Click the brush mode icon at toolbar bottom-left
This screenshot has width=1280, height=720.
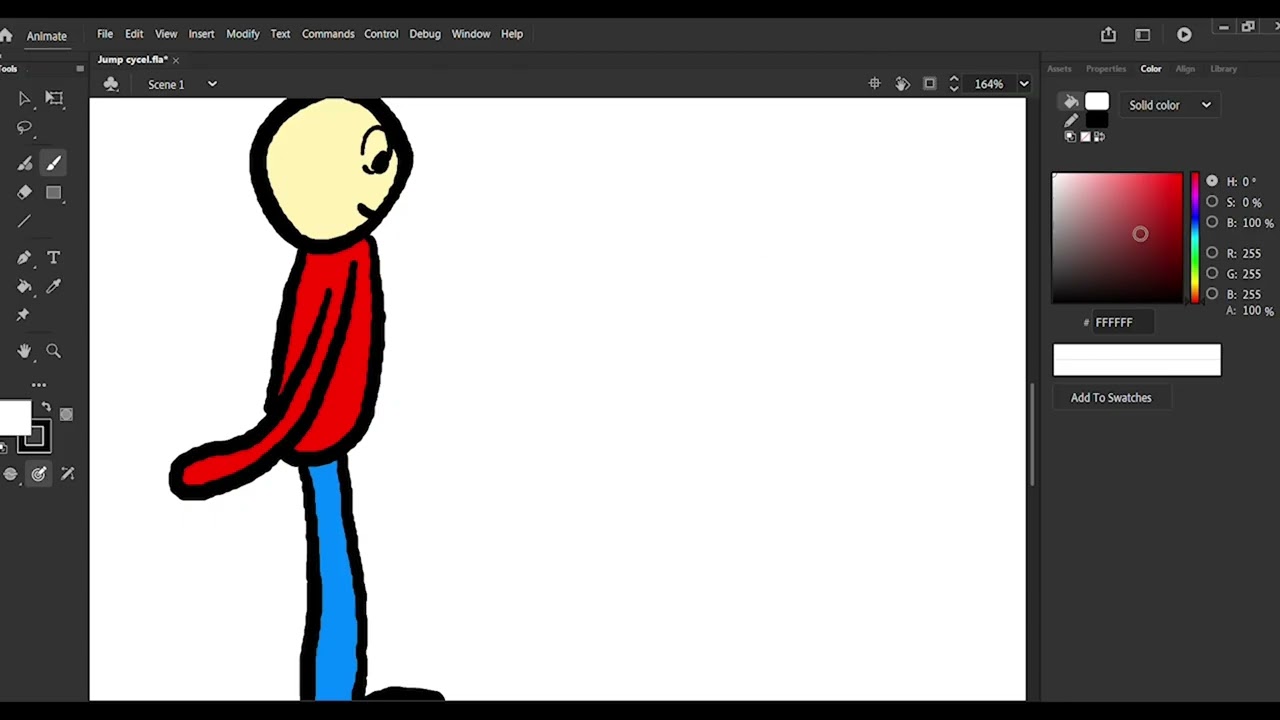(x=10, y=474)
